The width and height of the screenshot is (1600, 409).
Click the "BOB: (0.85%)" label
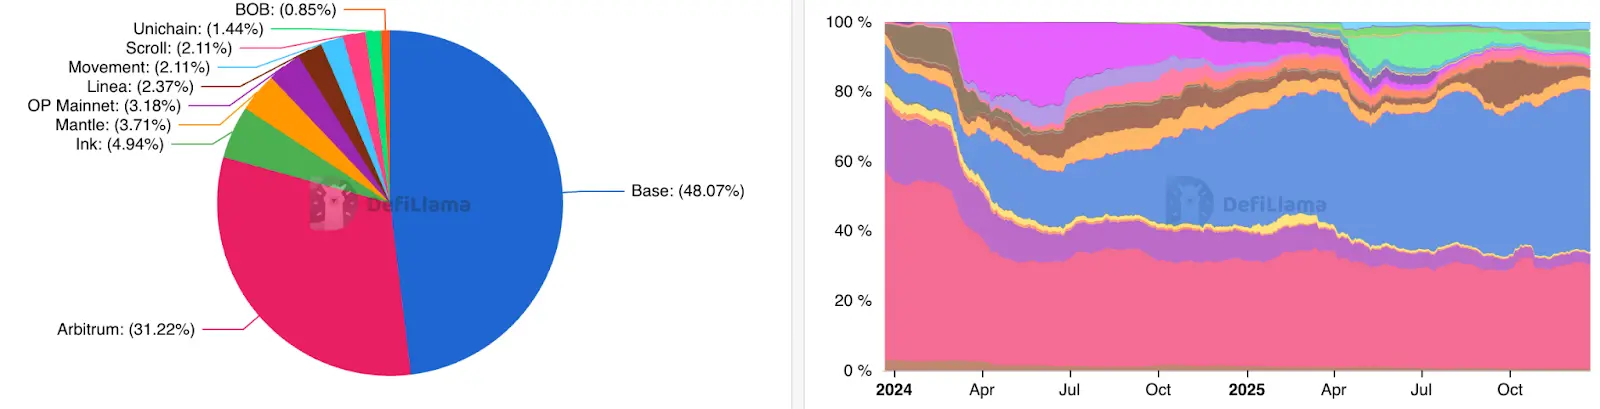(x=285, y=10)
